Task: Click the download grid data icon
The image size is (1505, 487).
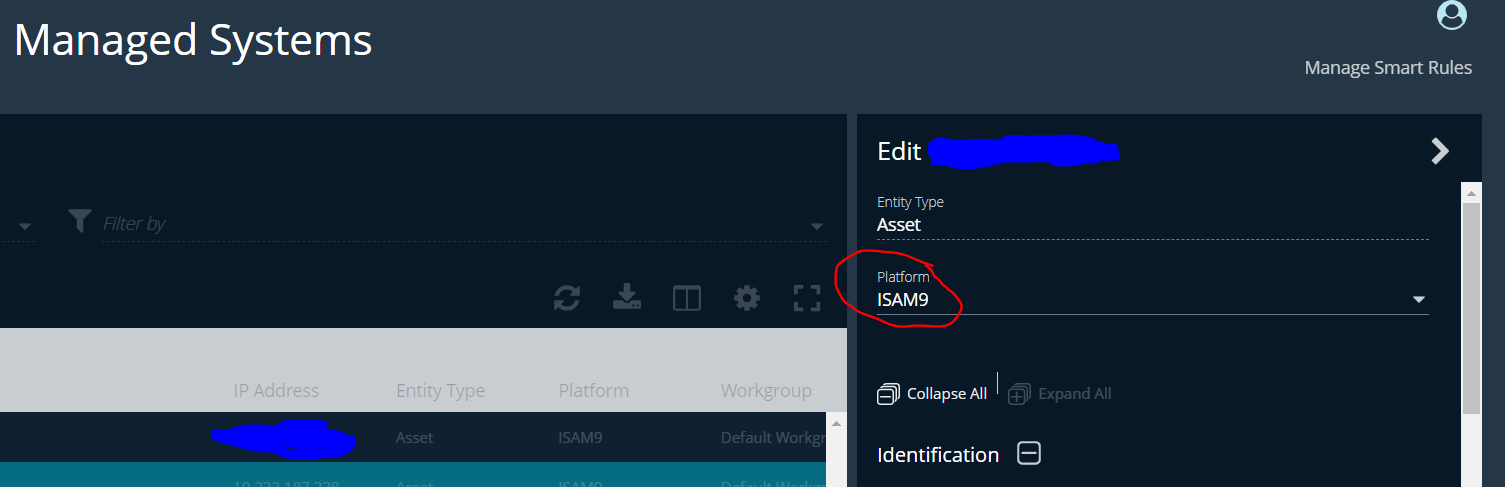Action: (x=627, y=297)
